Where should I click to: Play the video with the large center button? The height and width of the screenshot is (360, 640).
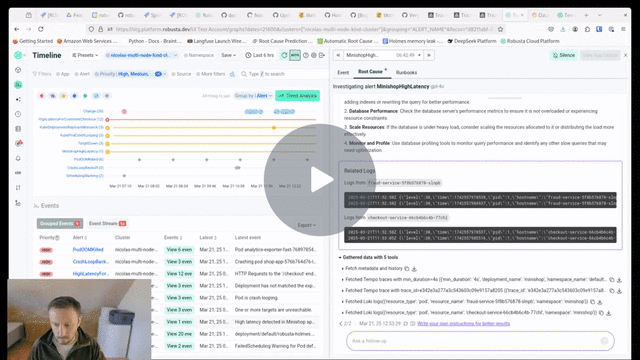[320, 180]
